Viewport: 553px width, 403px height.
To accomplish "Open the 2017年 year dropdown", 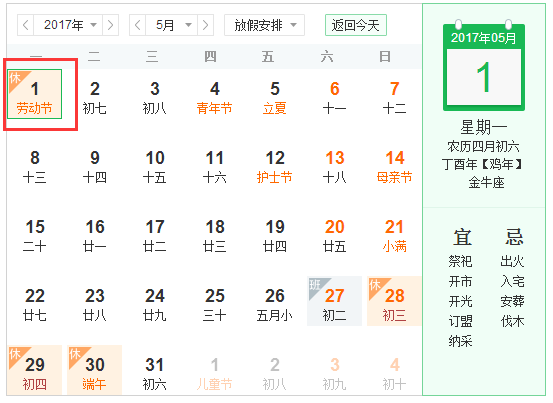I will 68,25.
